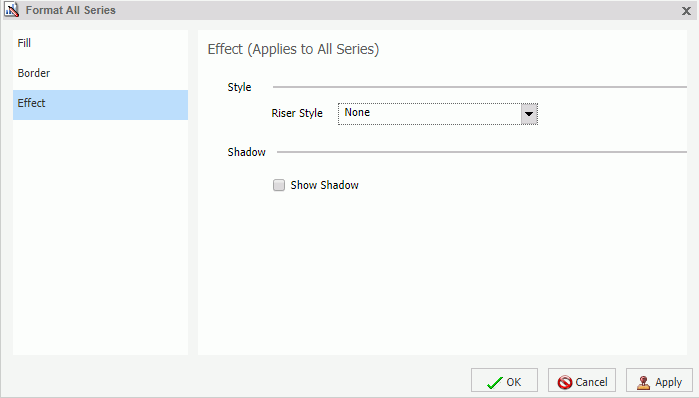Click the Riser Style field showing None
The width and height of the screenshot is (699, 398).
tap(438, 114)
